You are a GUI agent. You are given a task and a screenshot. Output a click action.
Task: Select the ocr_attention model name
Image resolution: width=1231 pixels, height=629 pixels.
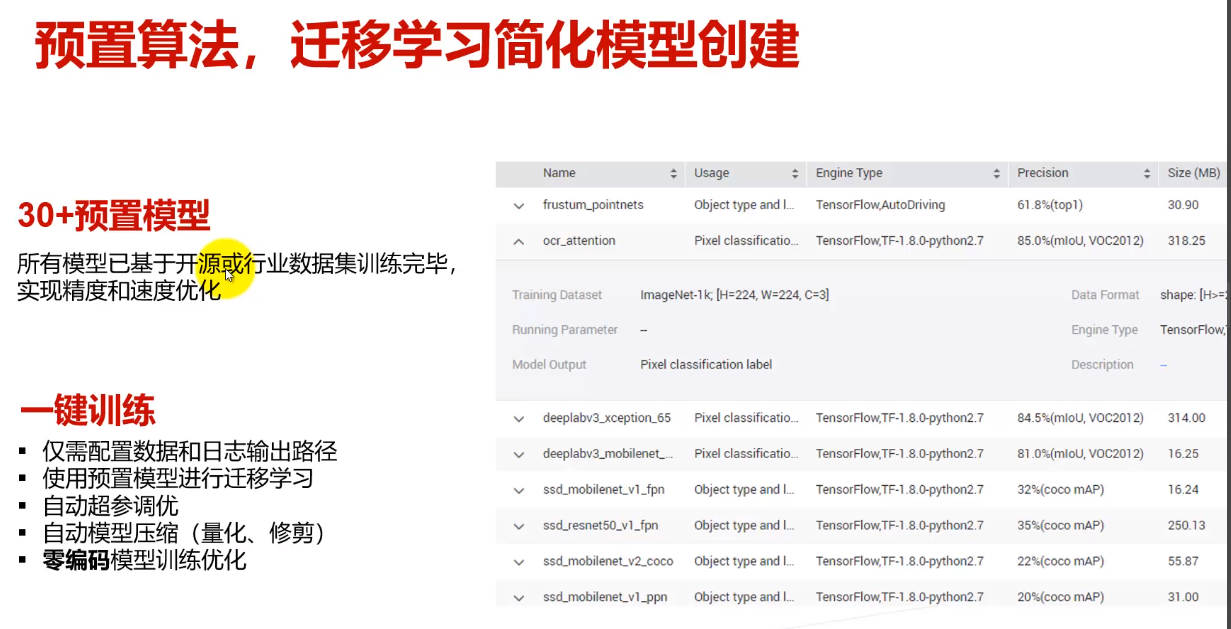579,241
